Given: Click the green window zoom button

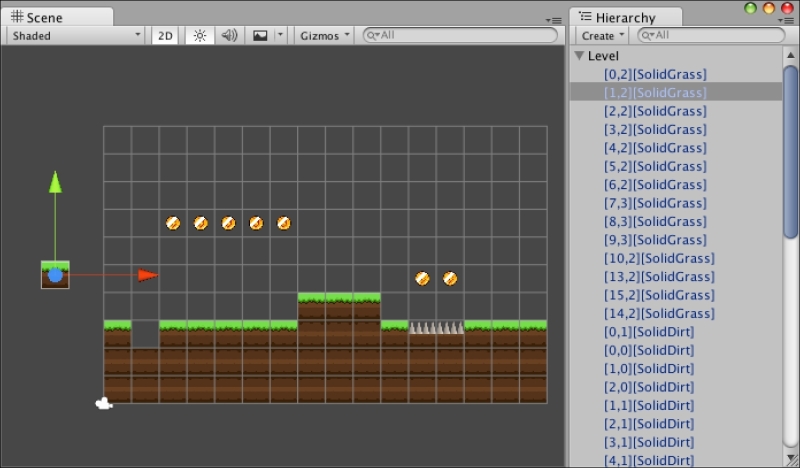Looking at the screenshot, I should click(x=751, y=8).
